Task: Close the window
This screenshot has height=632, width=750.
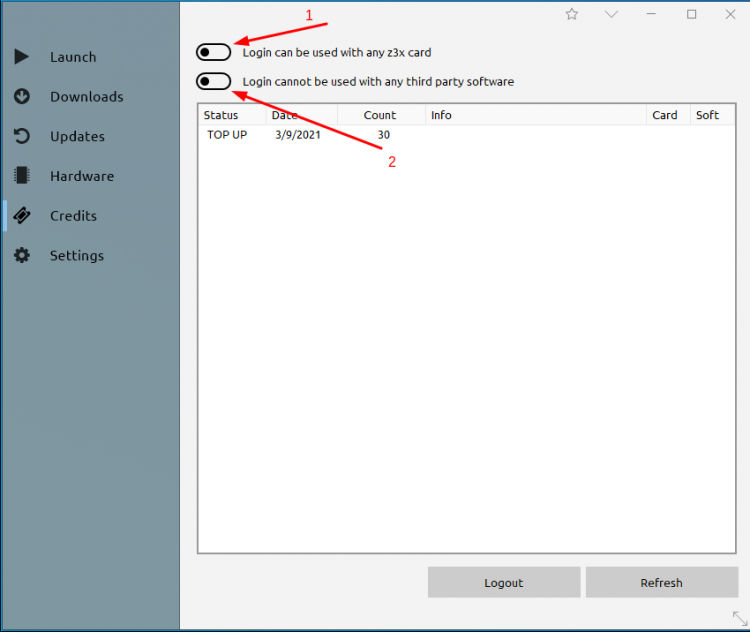Action: pyautogui.click(x=730, y=14)
